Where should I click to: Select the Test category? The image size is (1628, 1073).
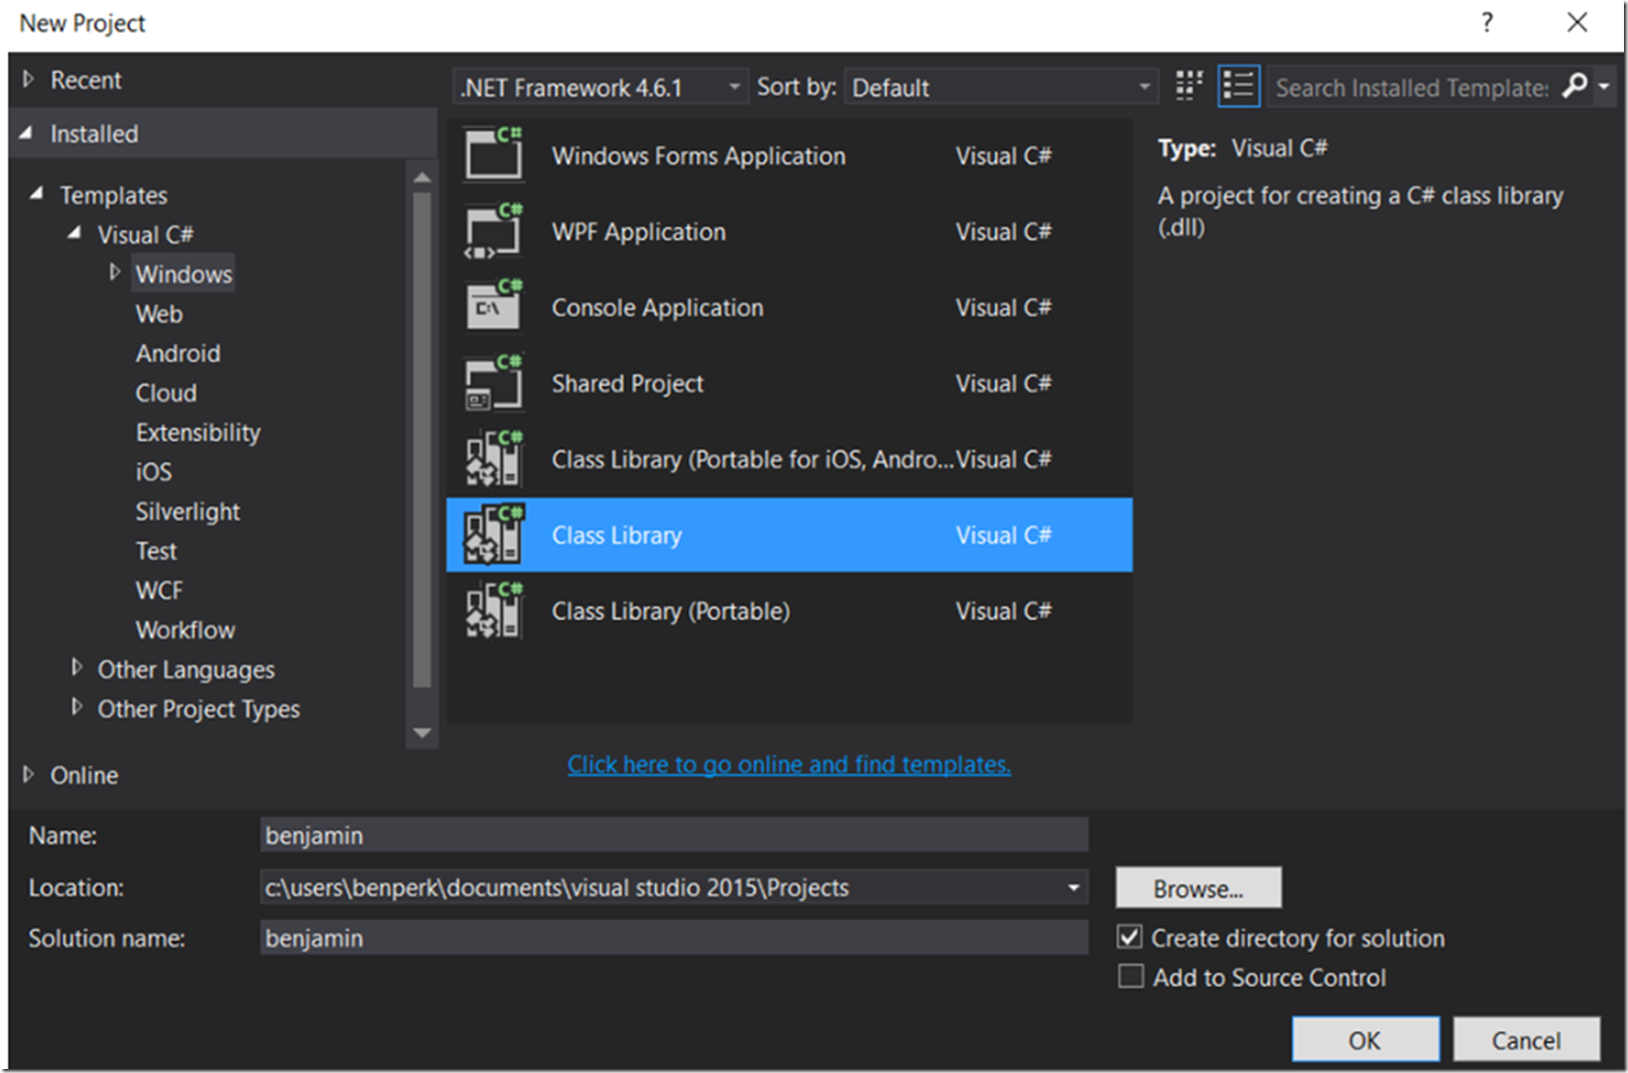(x=156, y=551)
